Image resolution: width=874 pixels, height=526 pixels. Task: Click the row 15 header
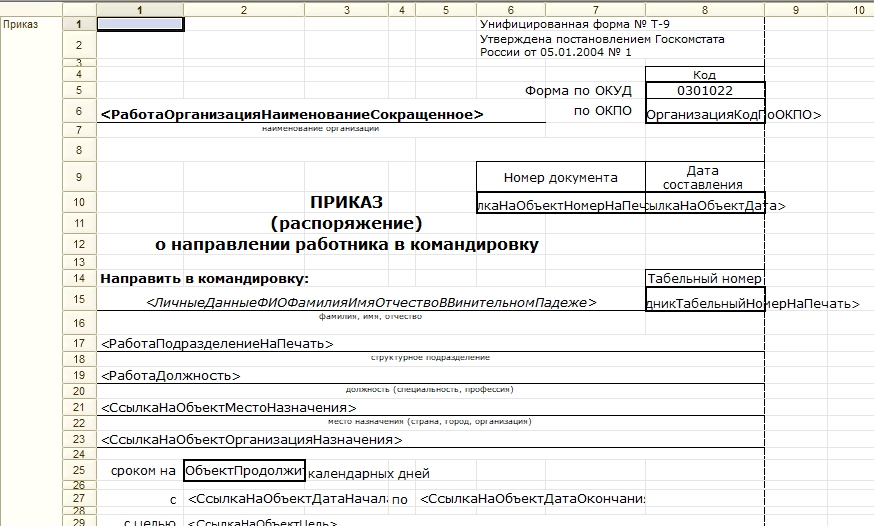click(x=77, y=299)
